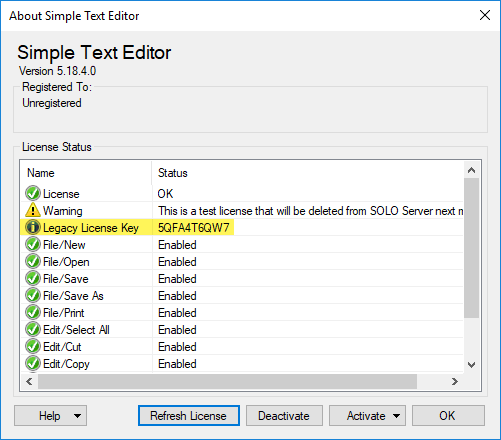Select the License row label
The width and height of the screenshot is (501, 440).
[x=61, y=194]
